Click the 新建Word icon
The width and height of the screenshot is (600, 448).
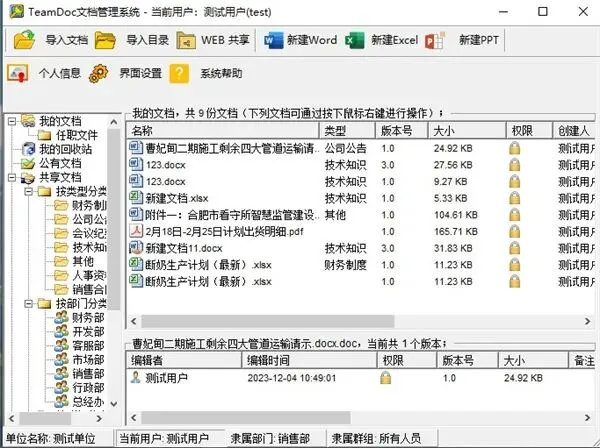click(273, 40)
